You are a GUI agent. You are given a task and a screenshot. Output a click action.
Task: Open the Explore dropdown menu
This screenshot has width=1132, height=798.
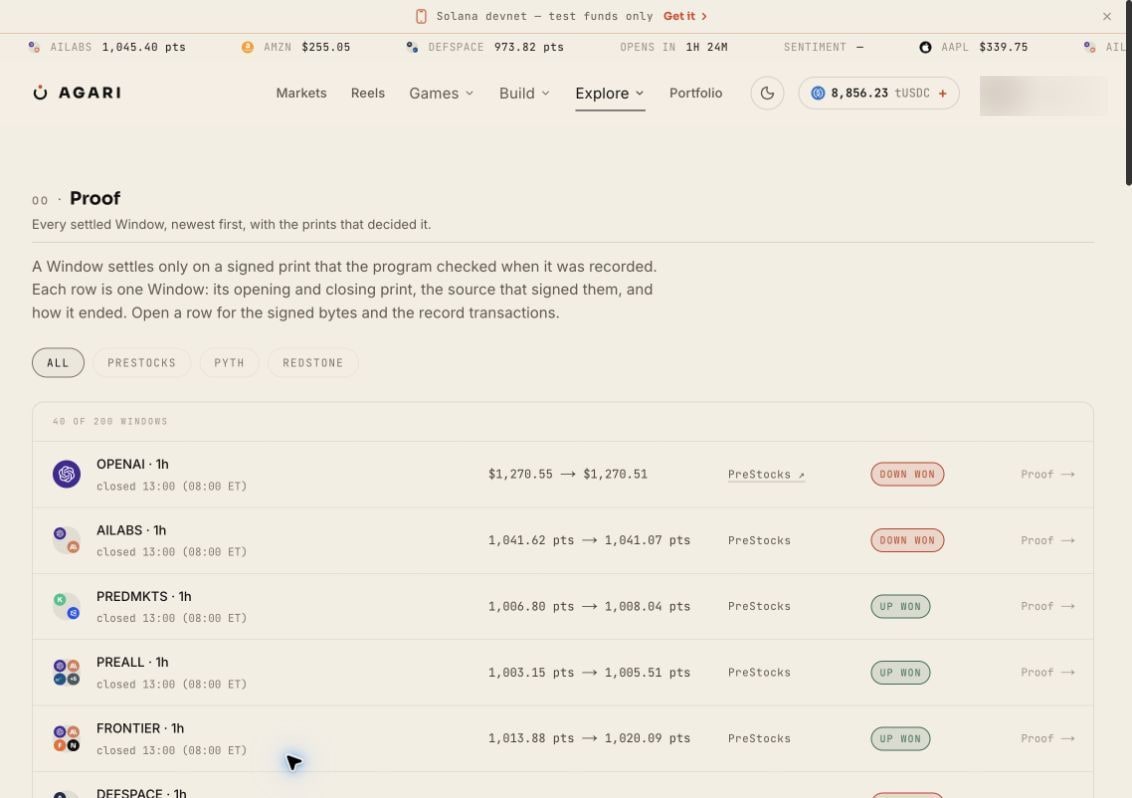tap(609, 93)
